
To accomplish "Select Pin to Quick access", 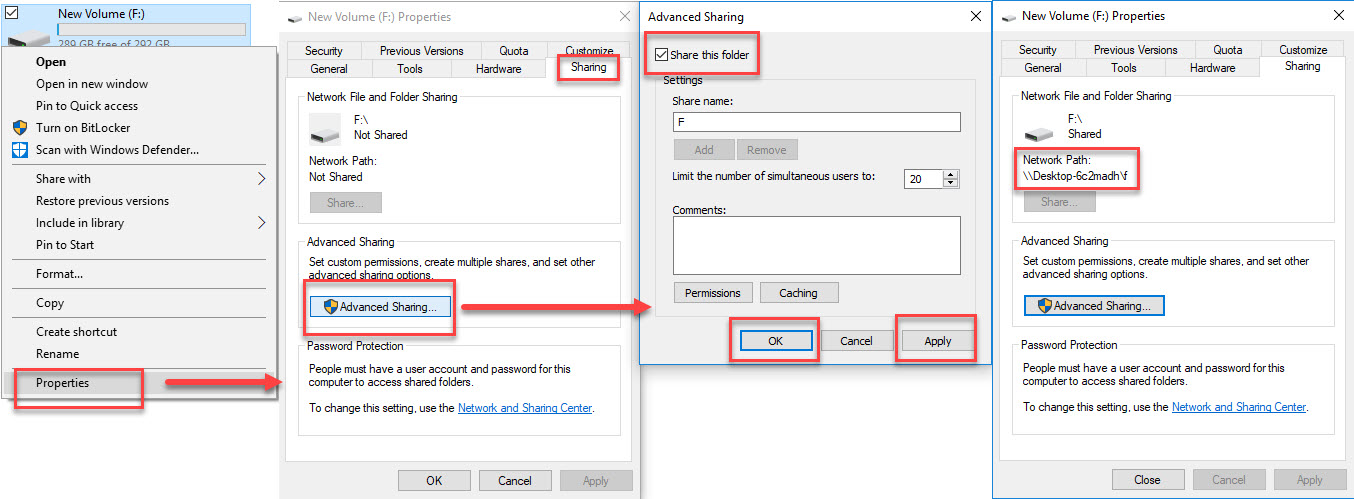I will coord(87,106).
